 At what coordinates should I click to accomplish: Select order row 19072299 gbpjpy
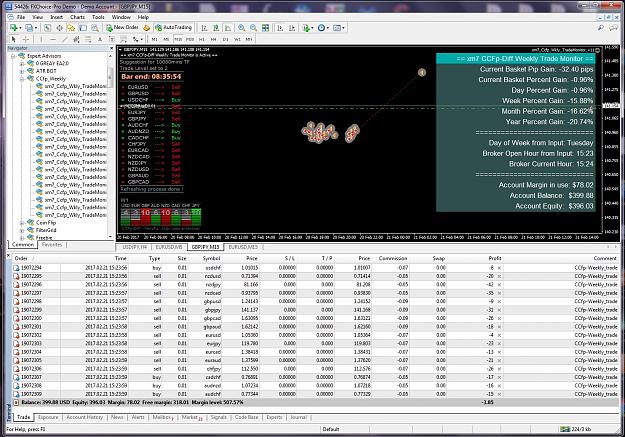click(x=315, y=310)
